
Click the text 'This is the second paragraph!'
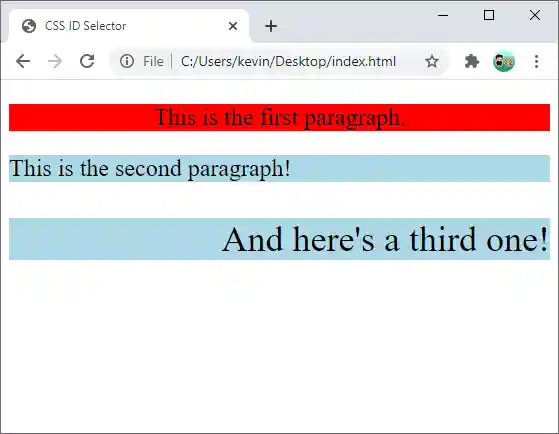[150, 168]
